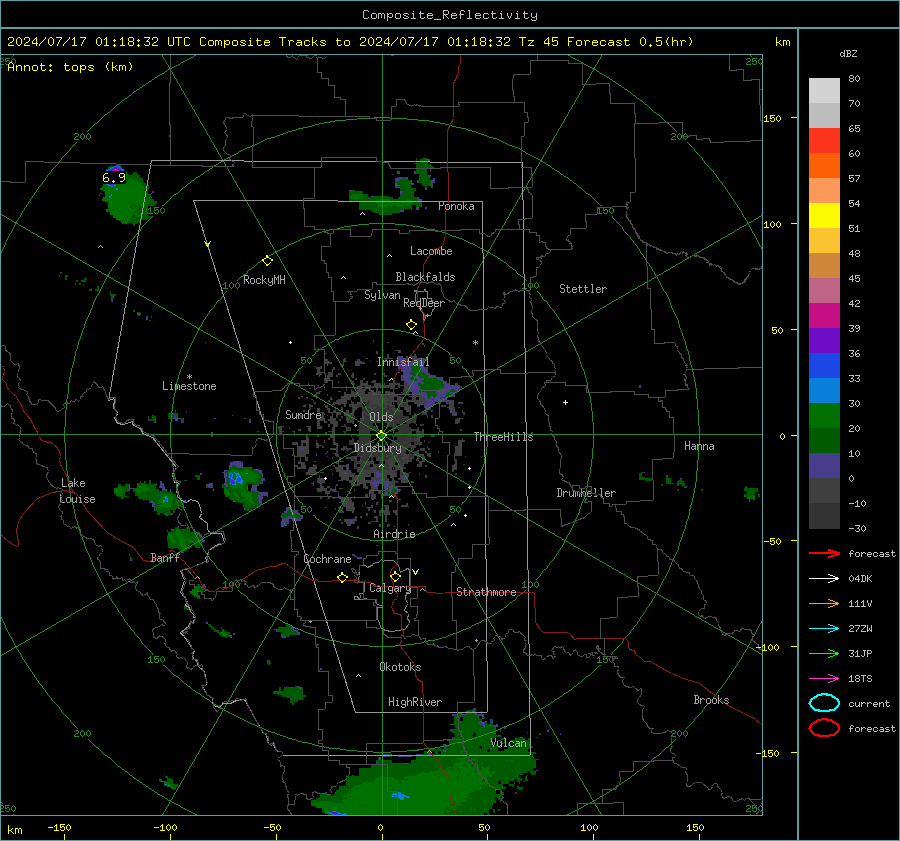Click the RockyMH label on map
This screenshot has width=900, height=841.
264,280
